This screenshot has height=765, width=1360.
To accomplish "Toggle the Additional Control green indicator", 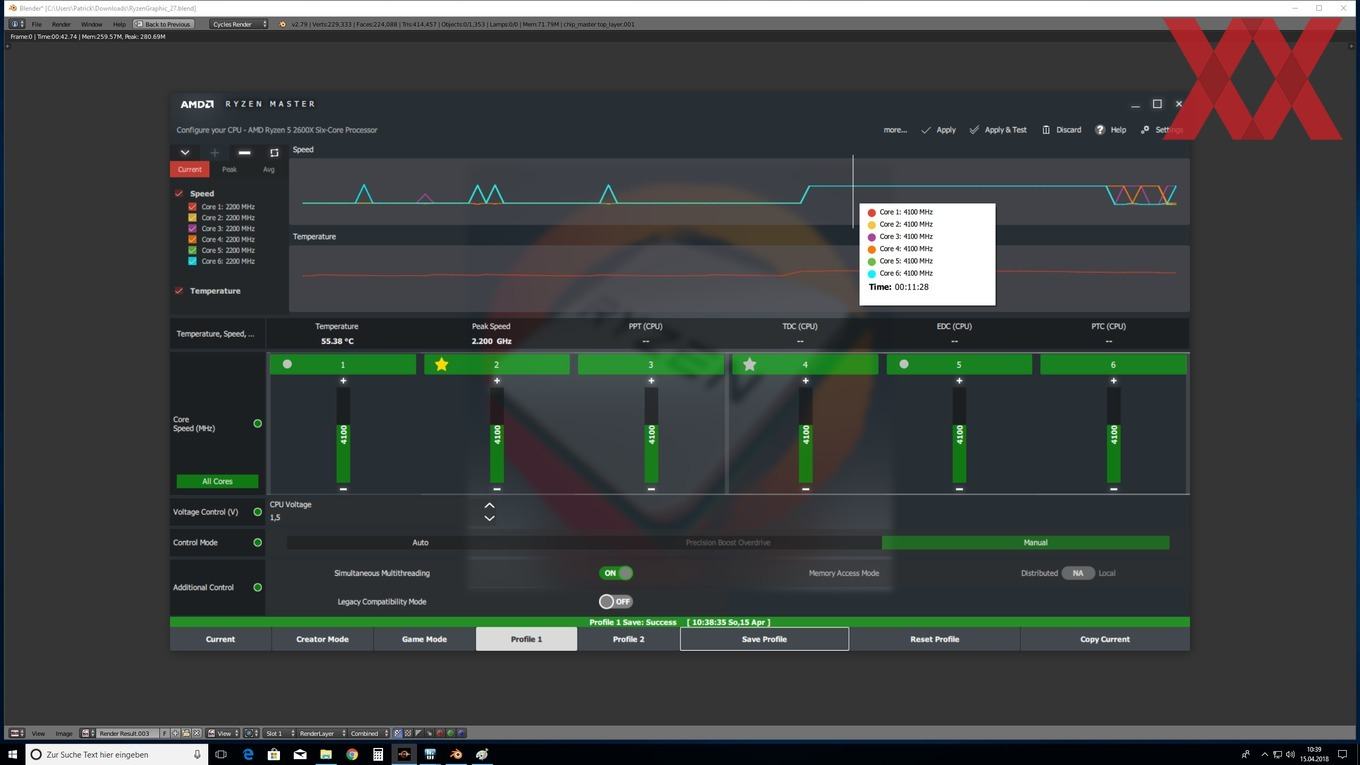I will (257, 588).
